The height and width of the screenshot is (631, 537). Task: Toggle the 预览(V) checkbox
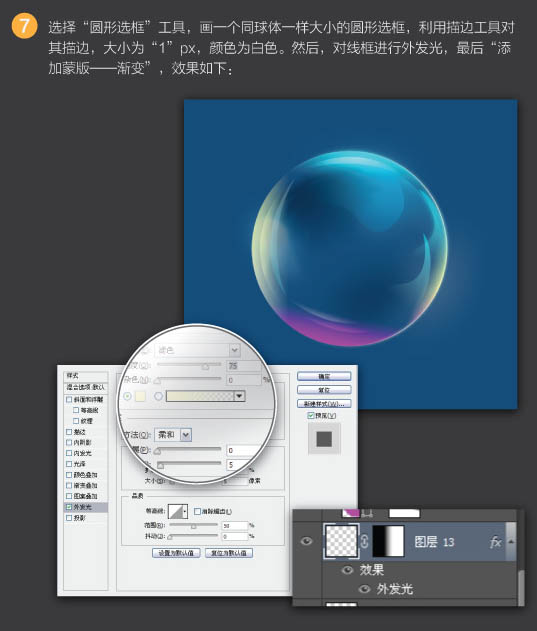[x=311, y=415]
